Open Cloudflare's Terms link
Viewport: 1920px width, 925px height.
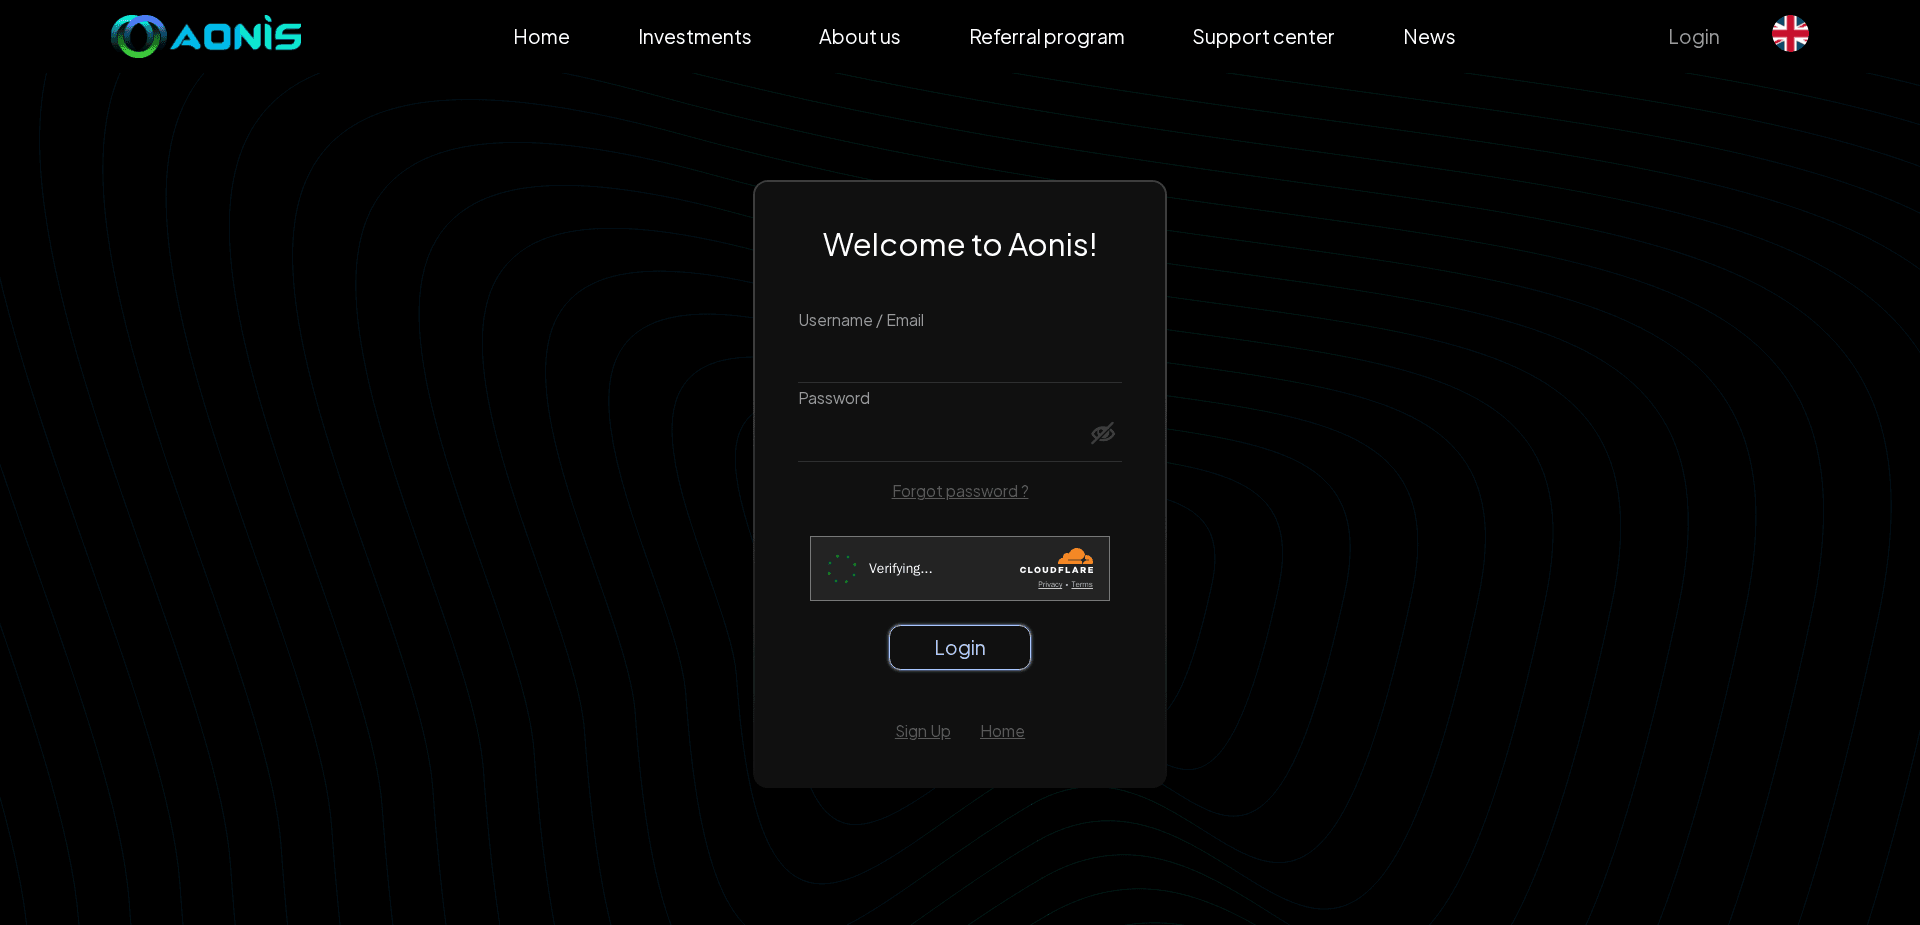tap(1081, 585)
